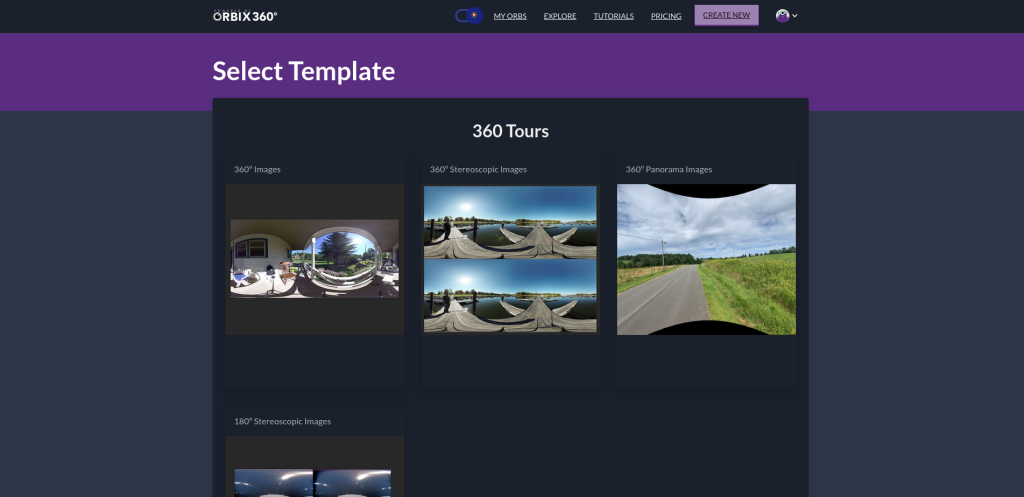Click the lower stereoscopic dock image half
This screenshot has height=497, width=1024.
(510, 297)
